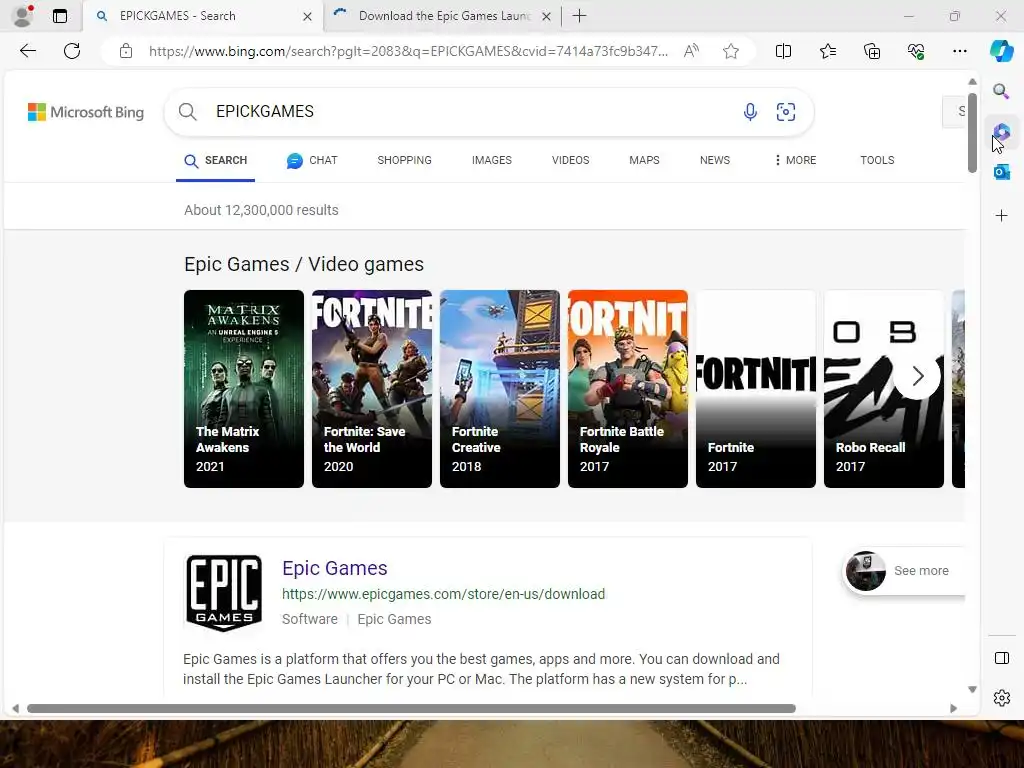Open Edge Settings and more menu
Viewport: 1024px width, 768px height.
pyautogui.click(x=959, y=51)
